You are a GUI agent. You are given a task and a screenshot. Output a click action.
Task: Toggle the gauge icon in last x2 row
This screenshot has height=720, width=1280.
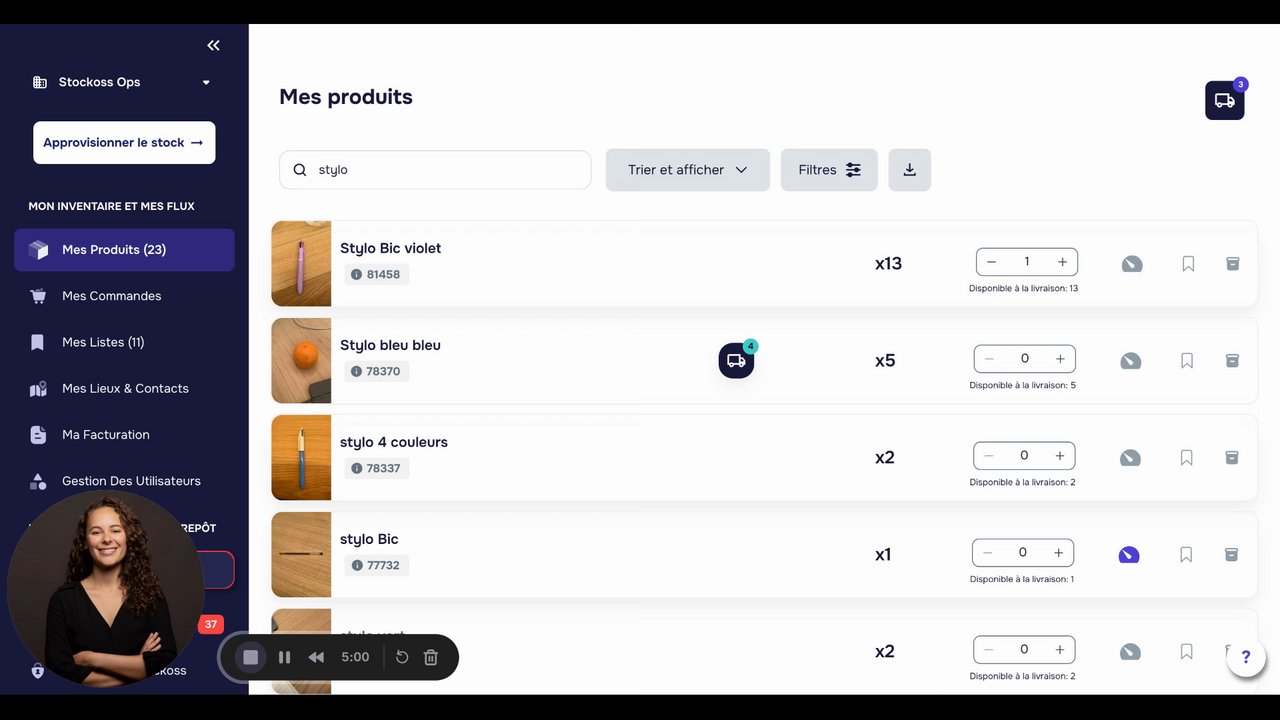tap(1130, 652)
